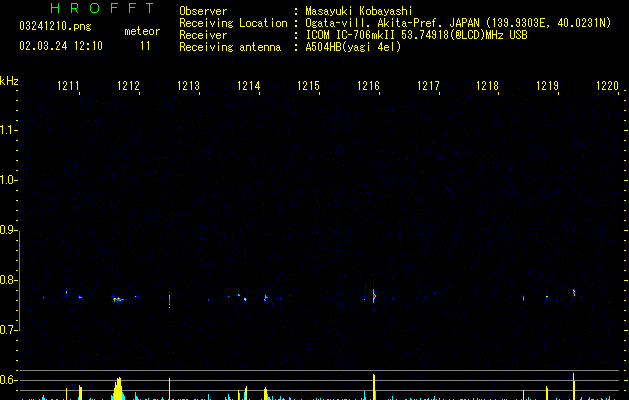Click the HROFFT title text
The image size is (629, 400).
point(102,8)
